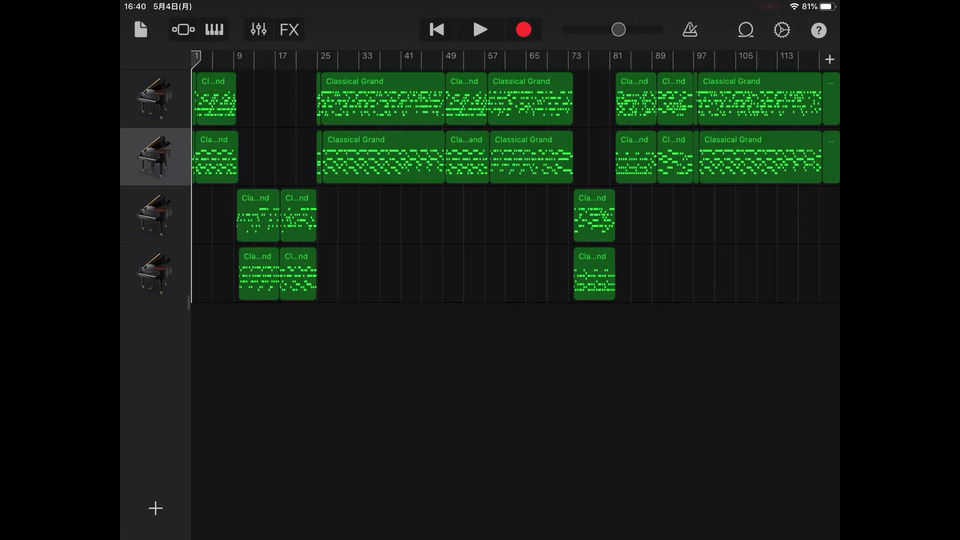The height and width of the screenshot is (540, 960).
Task: Open song sections with the ruler plus button
Action: pos(829,59)
